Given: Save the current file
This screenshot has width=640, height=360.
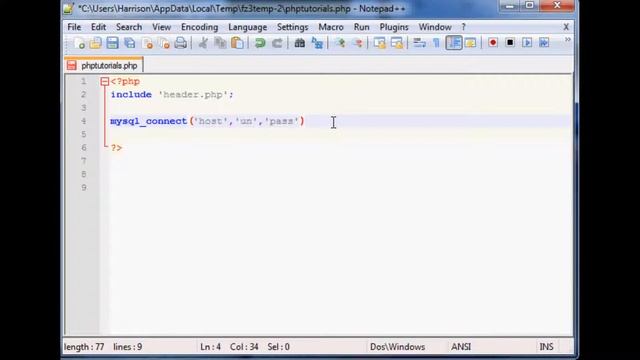Looking at the screenshot, I should pyautogui.click(x=113, y=43).
